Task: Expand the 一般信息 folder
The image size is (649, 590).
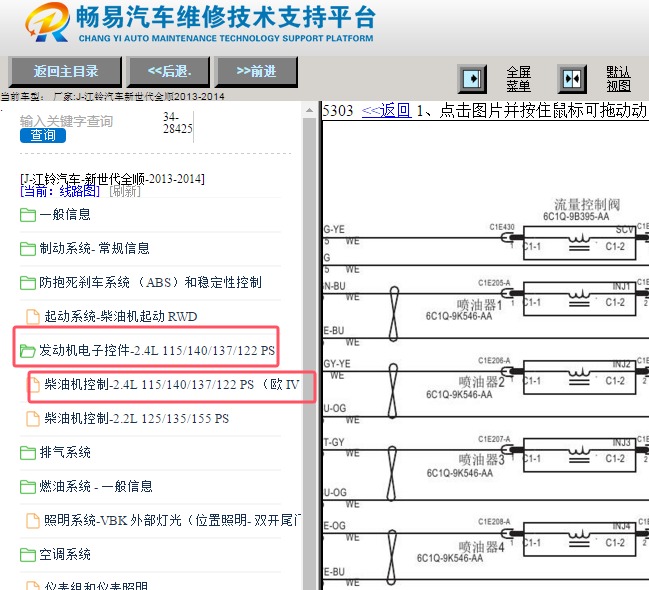Action: 65,214
